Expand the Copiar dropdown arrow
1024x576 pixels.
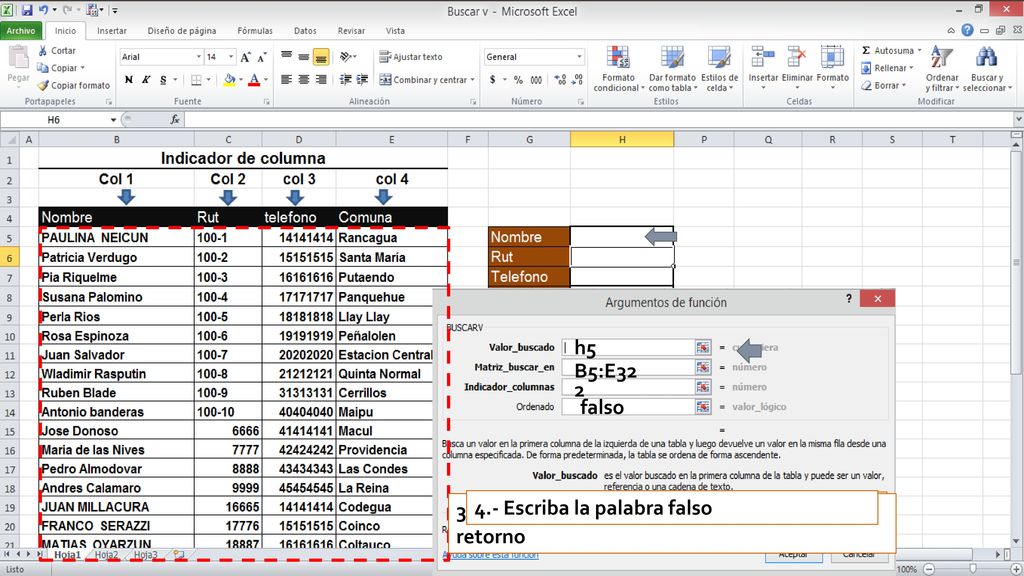82,68
